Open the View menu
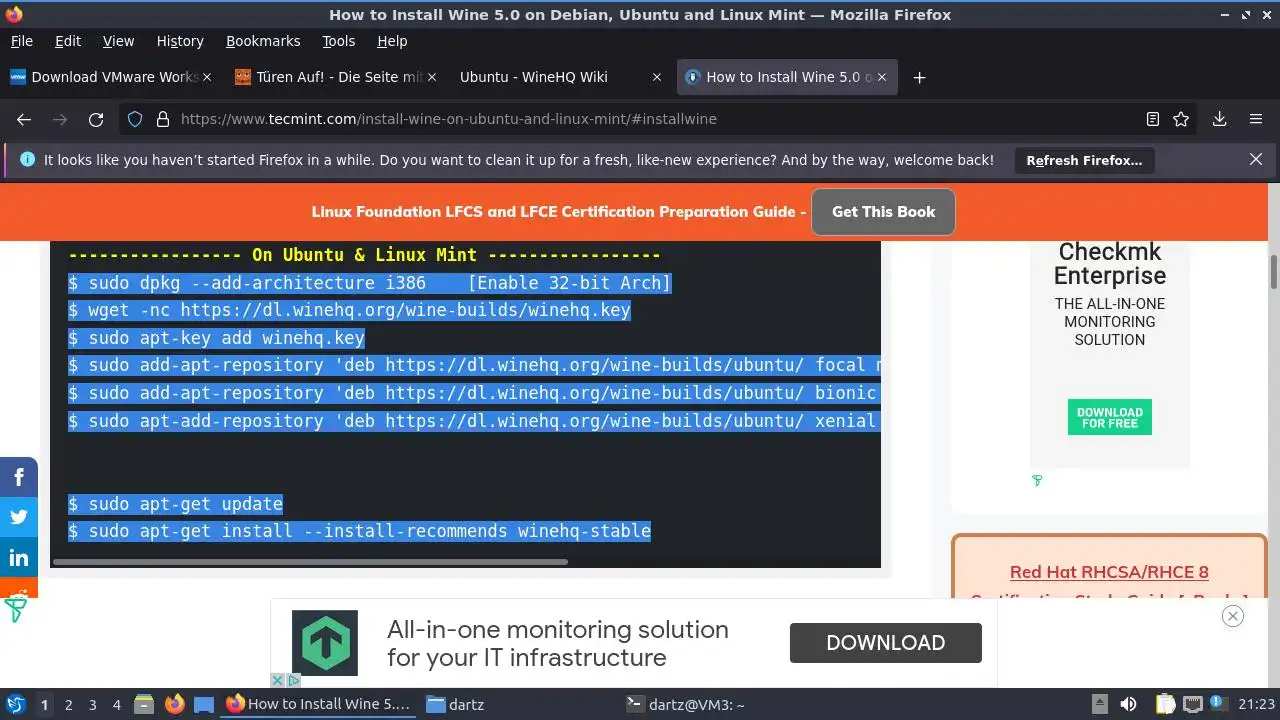Viewport: 1280px width, 720px height. 118,41
